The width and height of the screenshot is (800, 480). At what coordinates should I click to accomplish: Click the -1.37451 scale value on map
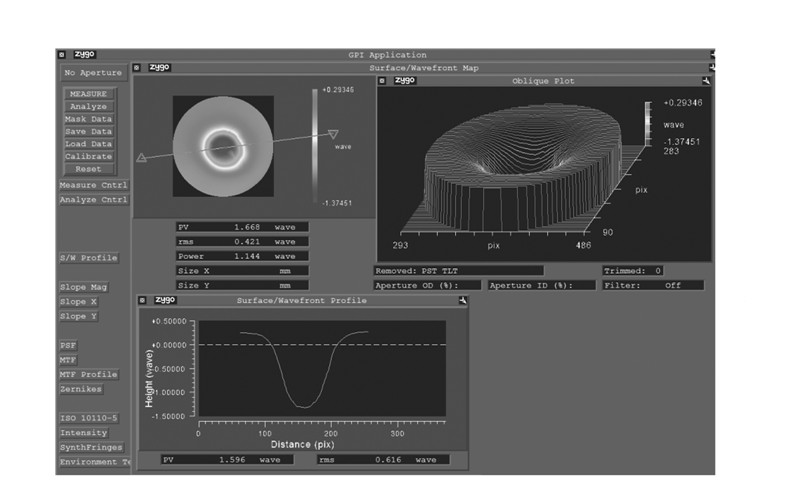pos(337,203)
